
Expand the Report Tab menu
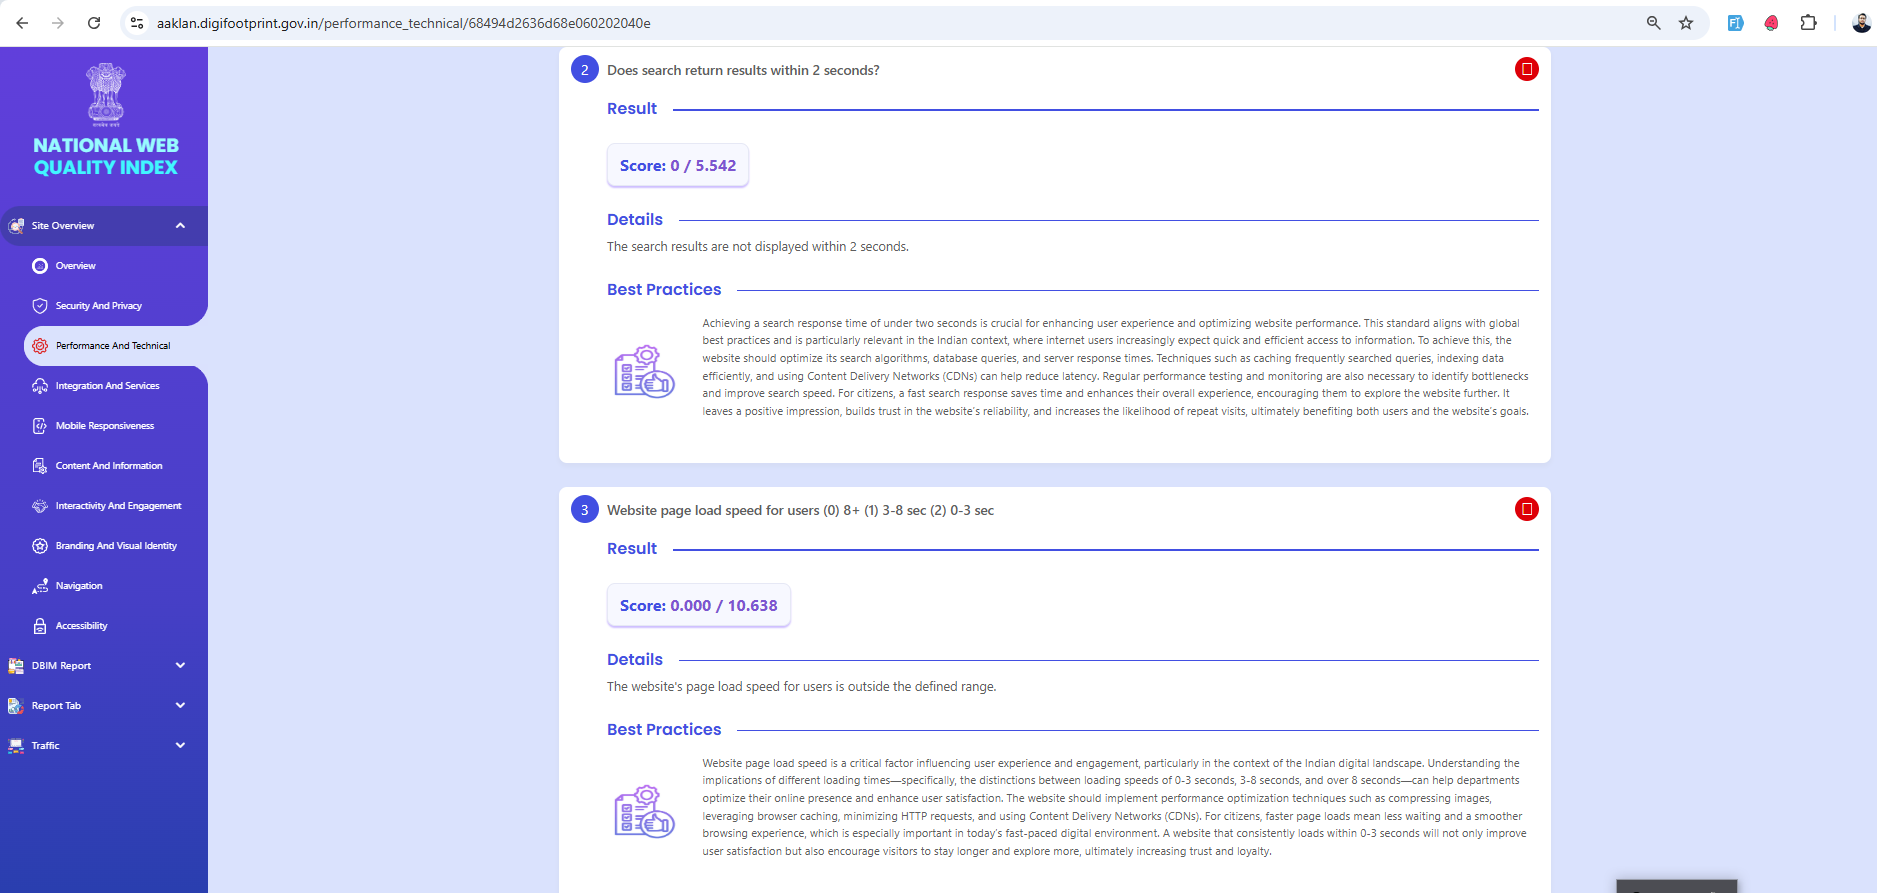coord(180,706)
